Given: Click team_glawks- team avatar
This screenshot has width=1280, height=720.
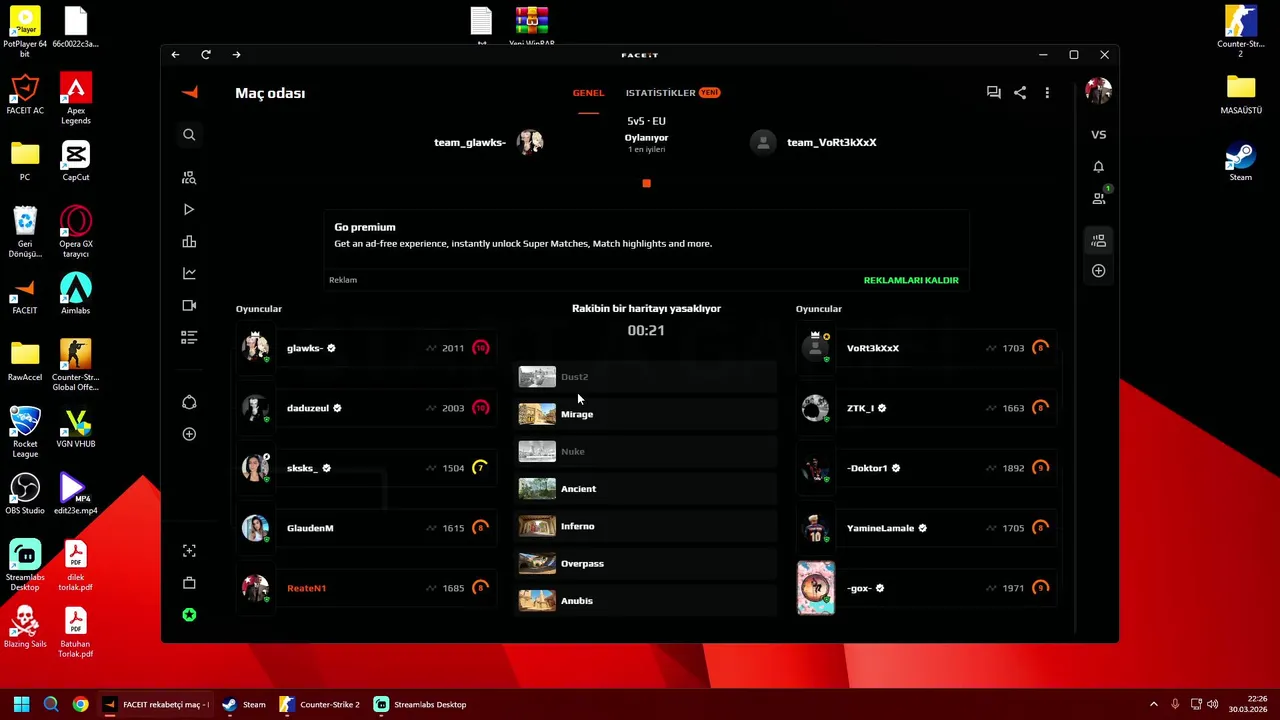Looking at the screenshot, I should tap(530, 142).
